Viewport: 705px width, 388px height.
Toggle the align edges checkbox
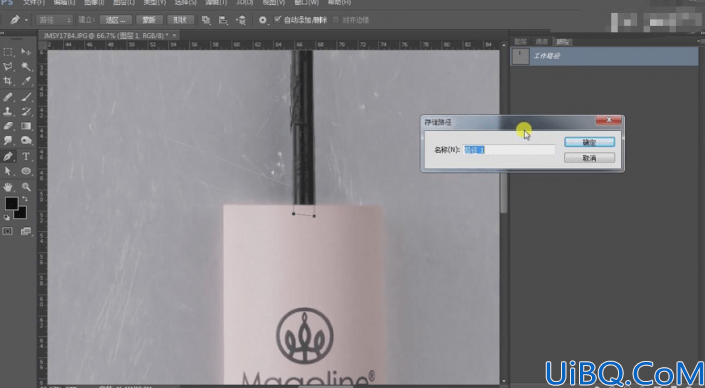[336, 20]
